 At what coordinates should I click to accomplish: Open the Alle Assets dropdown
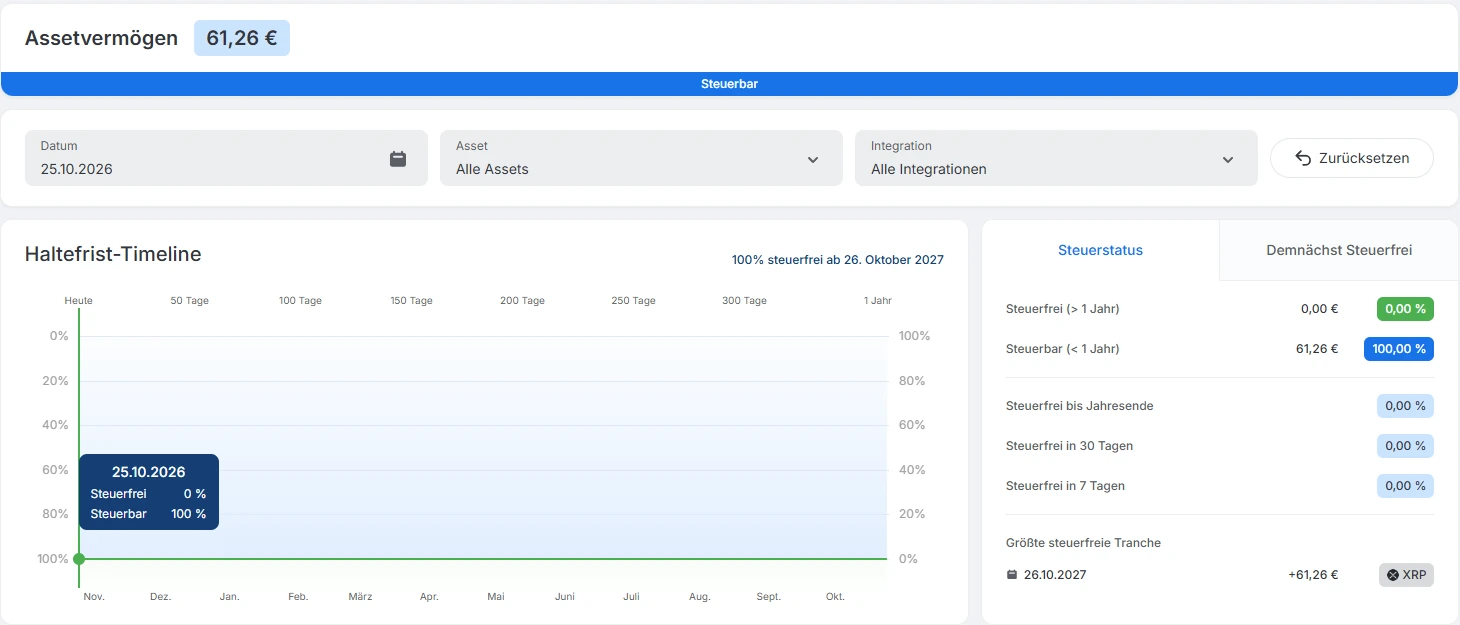pyautogui.click(x=641, y=158)
